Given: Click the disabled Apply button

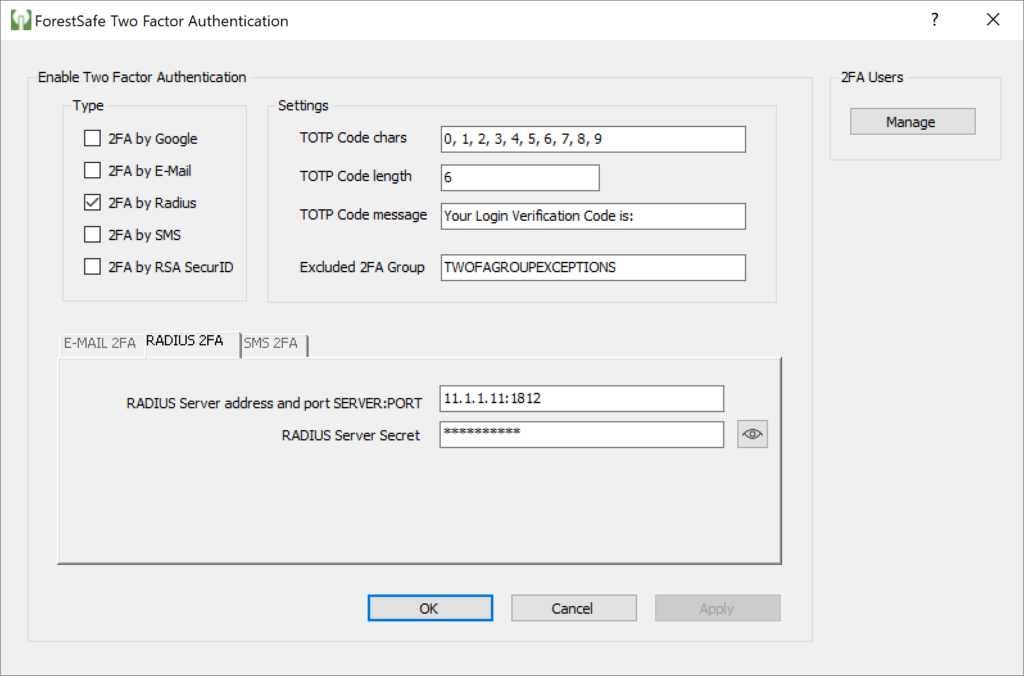Looking at the screenshot, I should 717,607.
